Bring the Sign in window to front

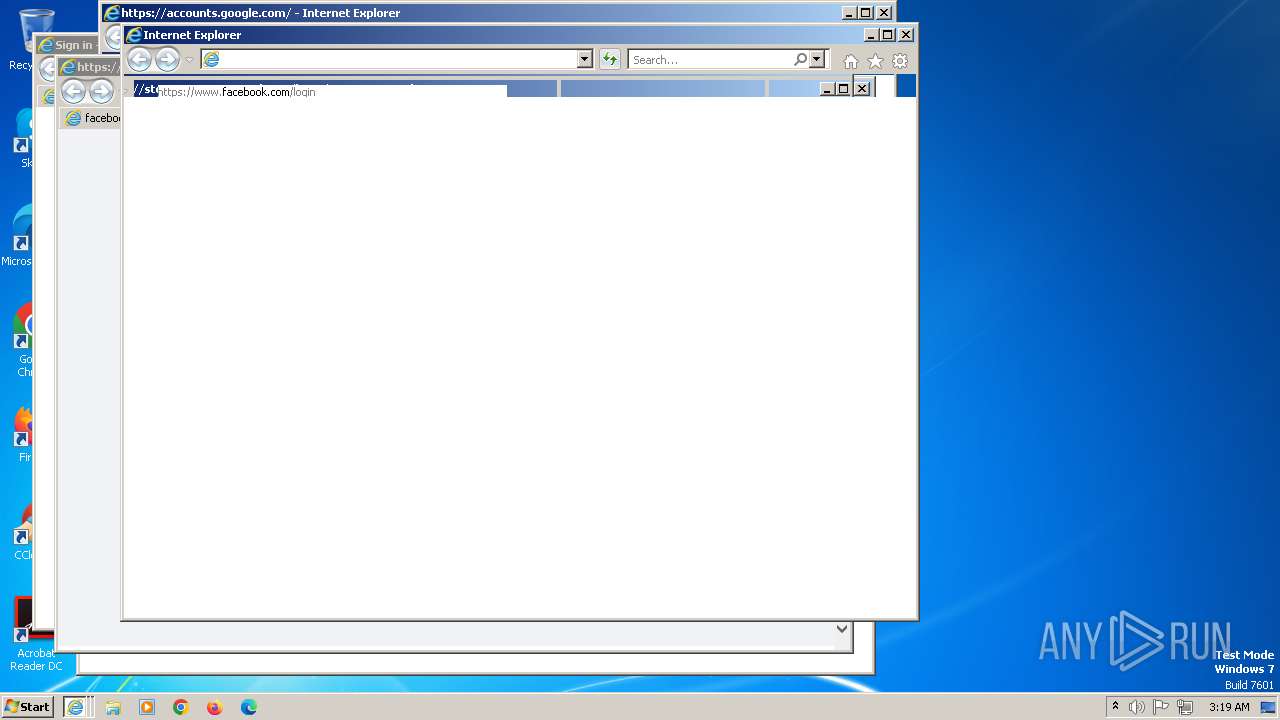pos(67,45)
